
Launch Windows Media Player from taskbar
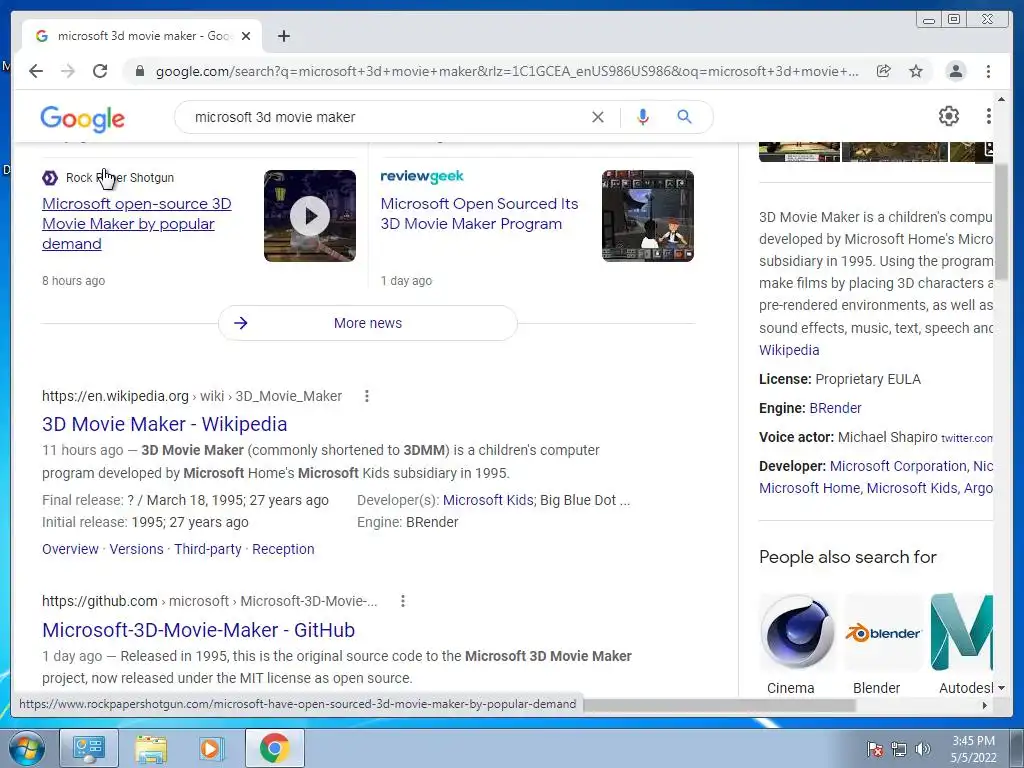click(x=212, y=748)
